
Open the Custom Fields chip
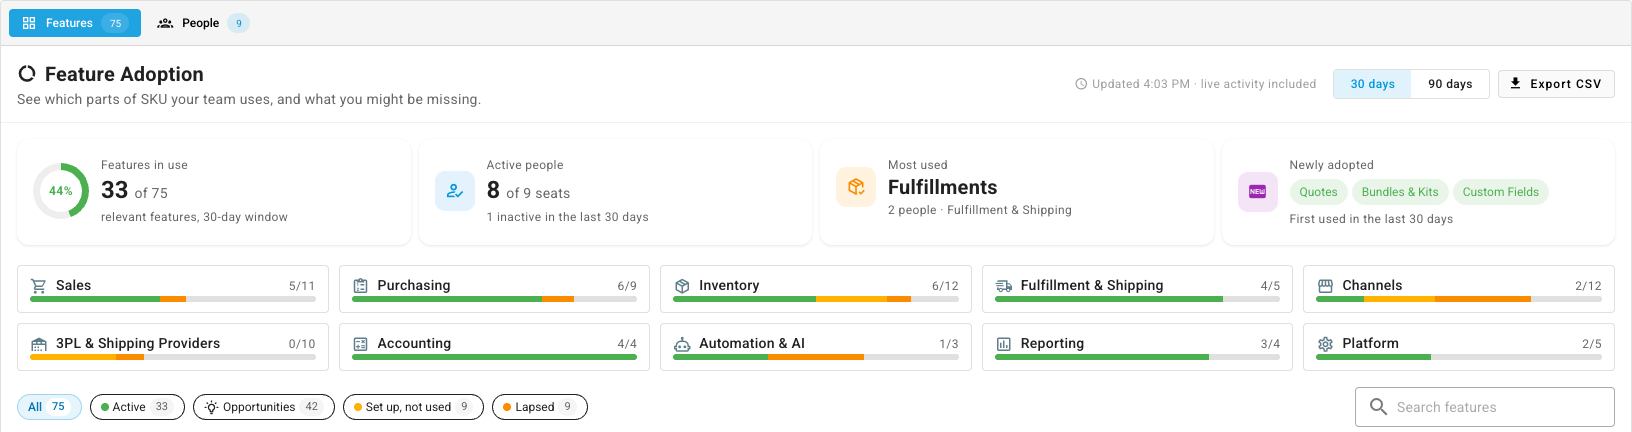pos(1500,192)
